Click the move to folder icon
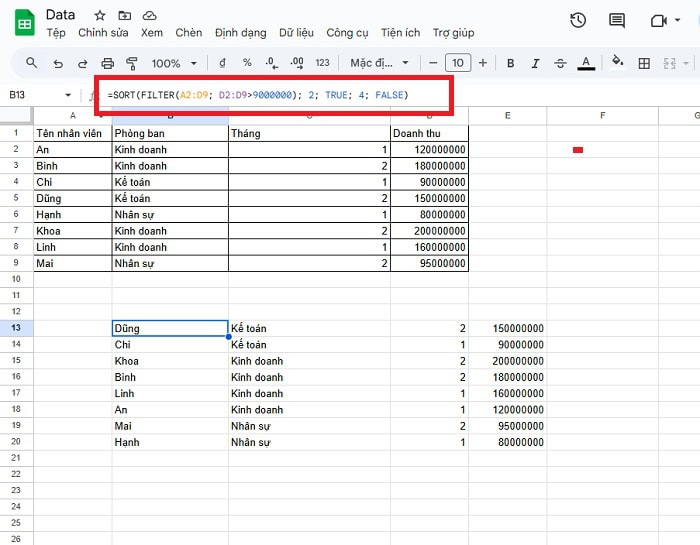This screenshot has height=545, width=700. point(124,16)
